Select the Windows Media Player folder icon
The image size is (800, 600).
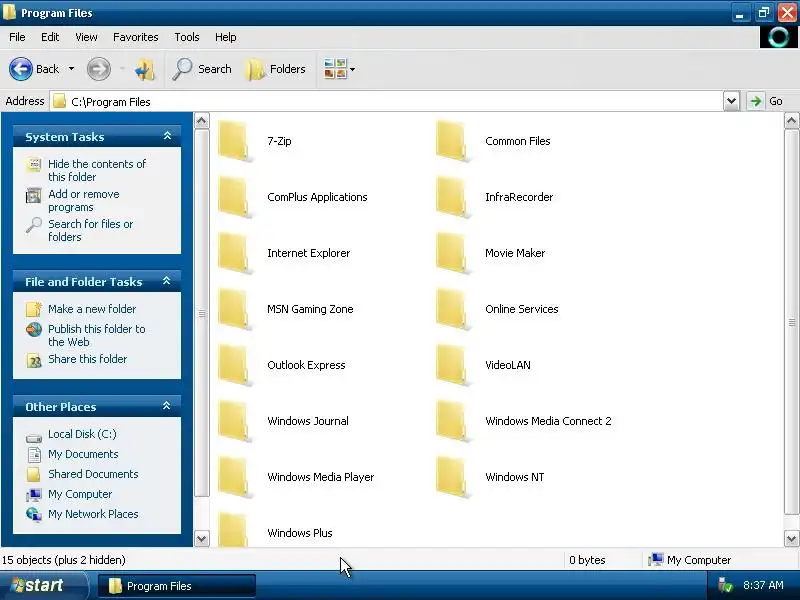pyautogui.click(x=235, y=477)
